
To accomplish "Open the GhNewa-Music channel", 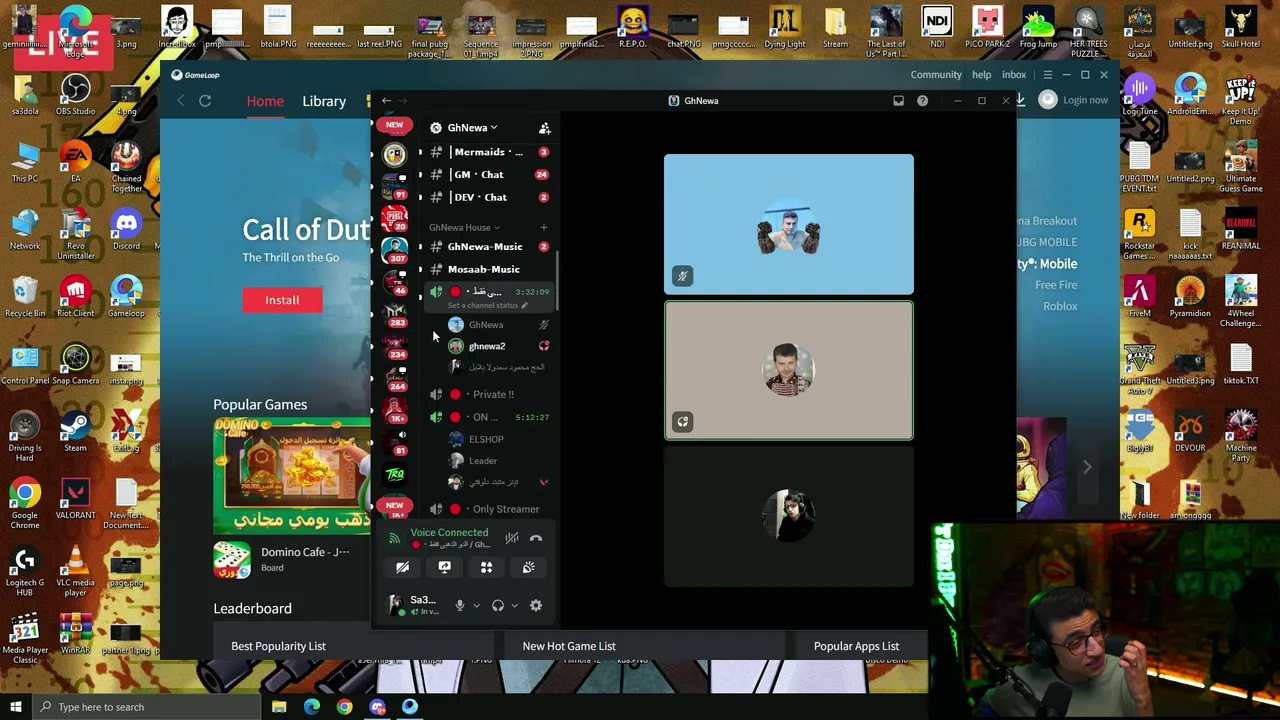I will point(488,246).
